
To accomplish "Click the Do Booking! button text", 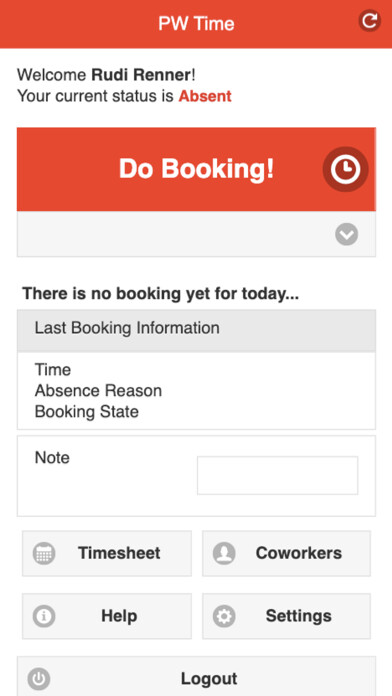I will 196,169.
